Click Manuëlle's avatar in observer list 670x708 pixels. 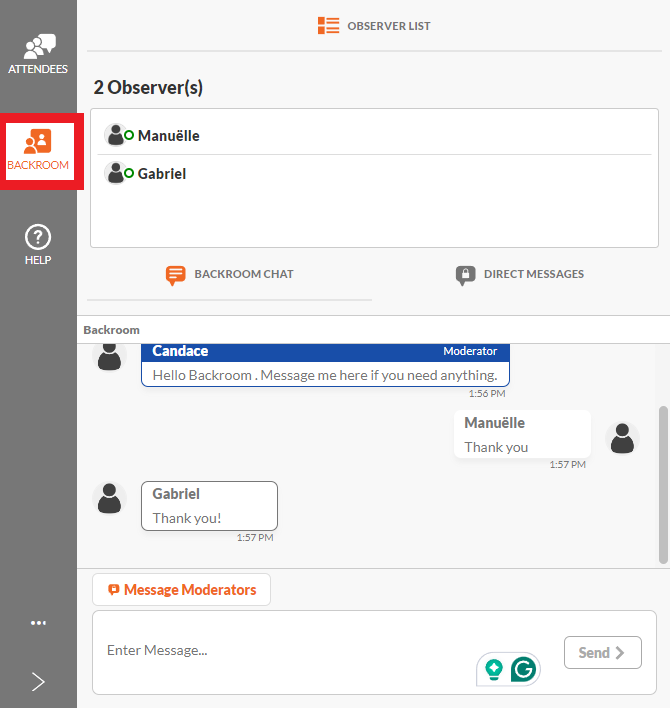click(116, 135)
